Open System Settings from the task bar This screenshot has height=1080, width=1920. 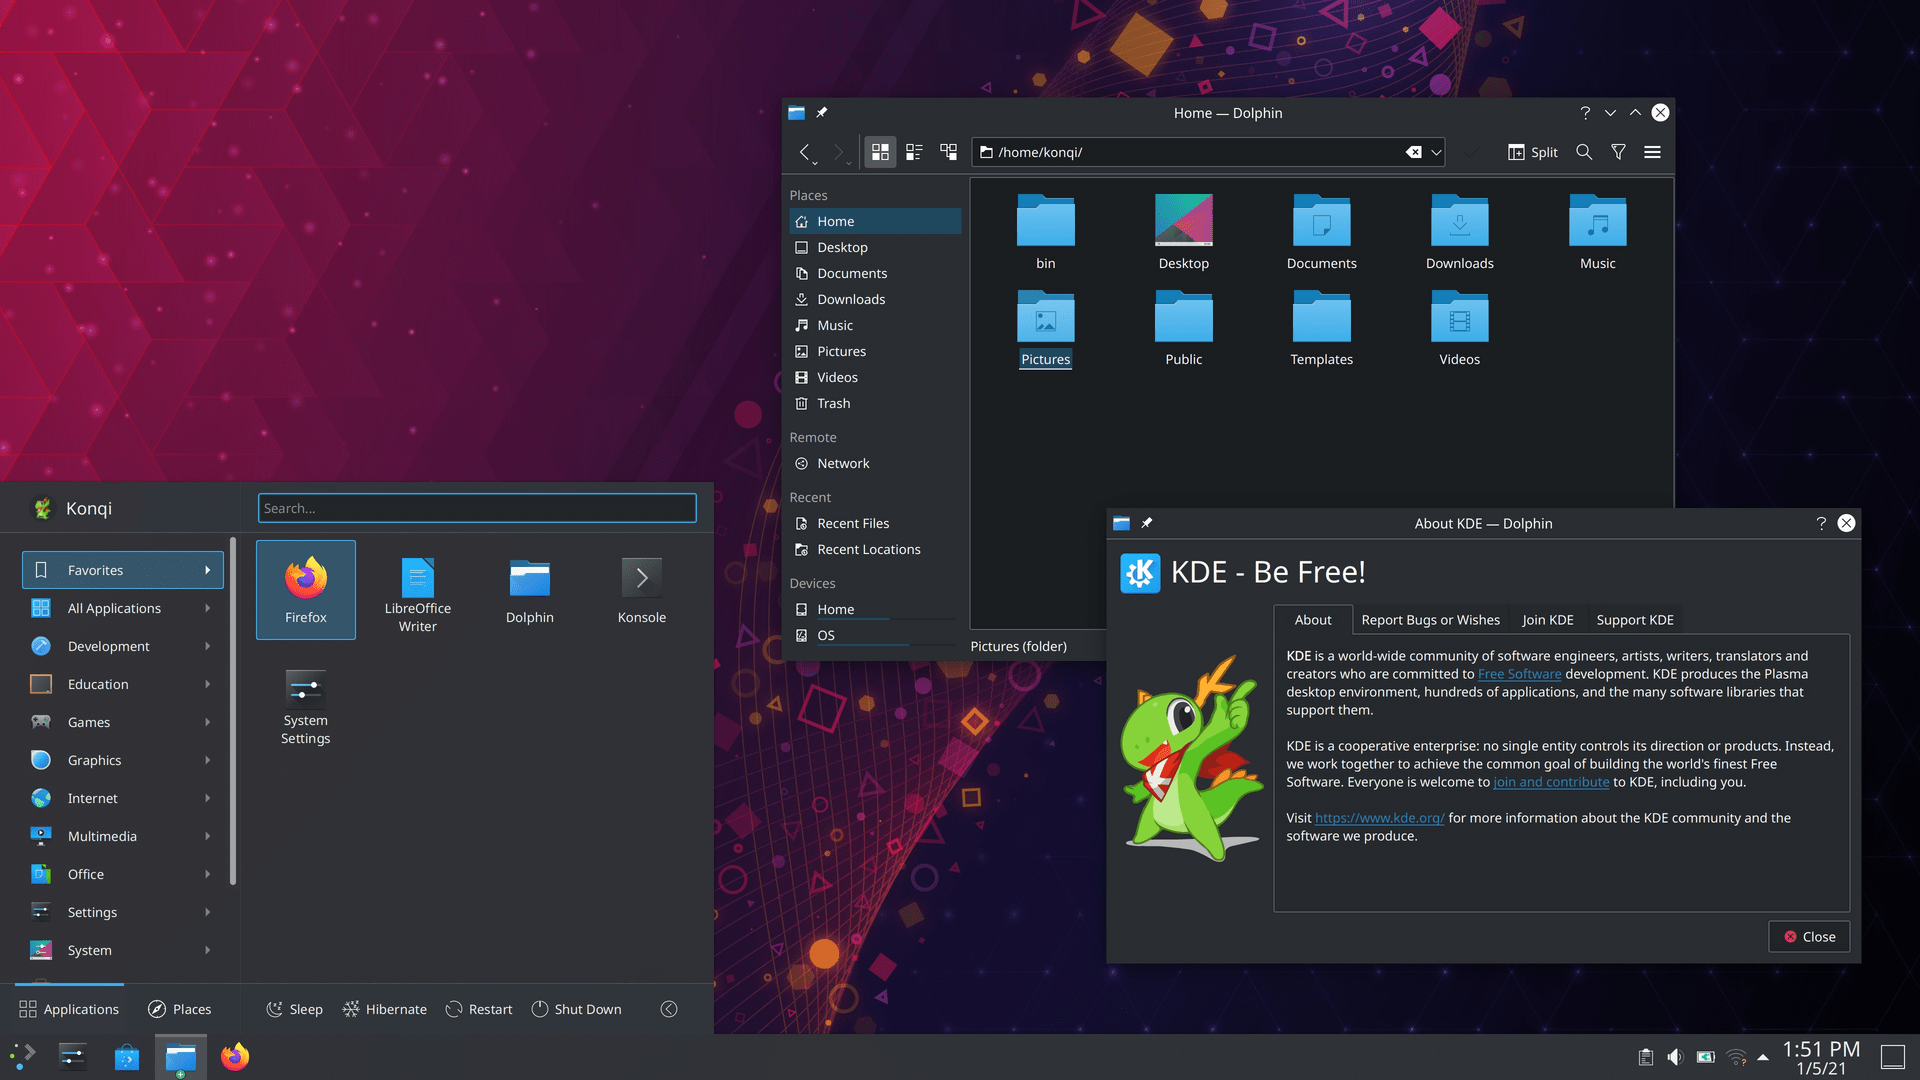[72, 1057]
